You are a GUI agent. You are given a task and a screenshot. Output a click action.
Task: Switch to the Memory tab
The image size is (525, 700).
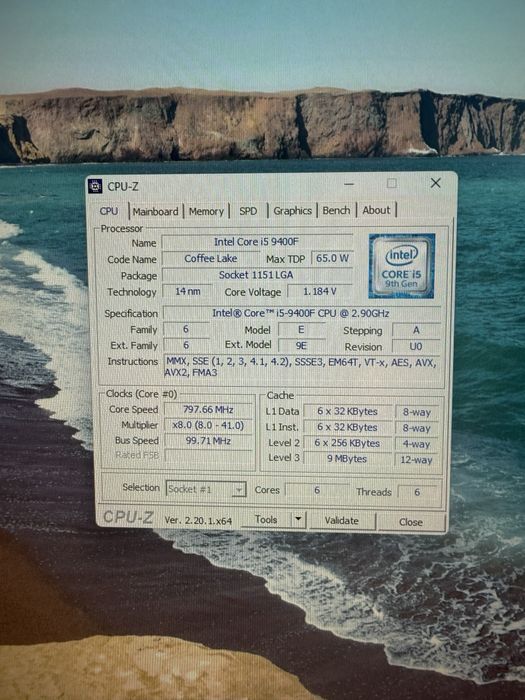[206, 211]
